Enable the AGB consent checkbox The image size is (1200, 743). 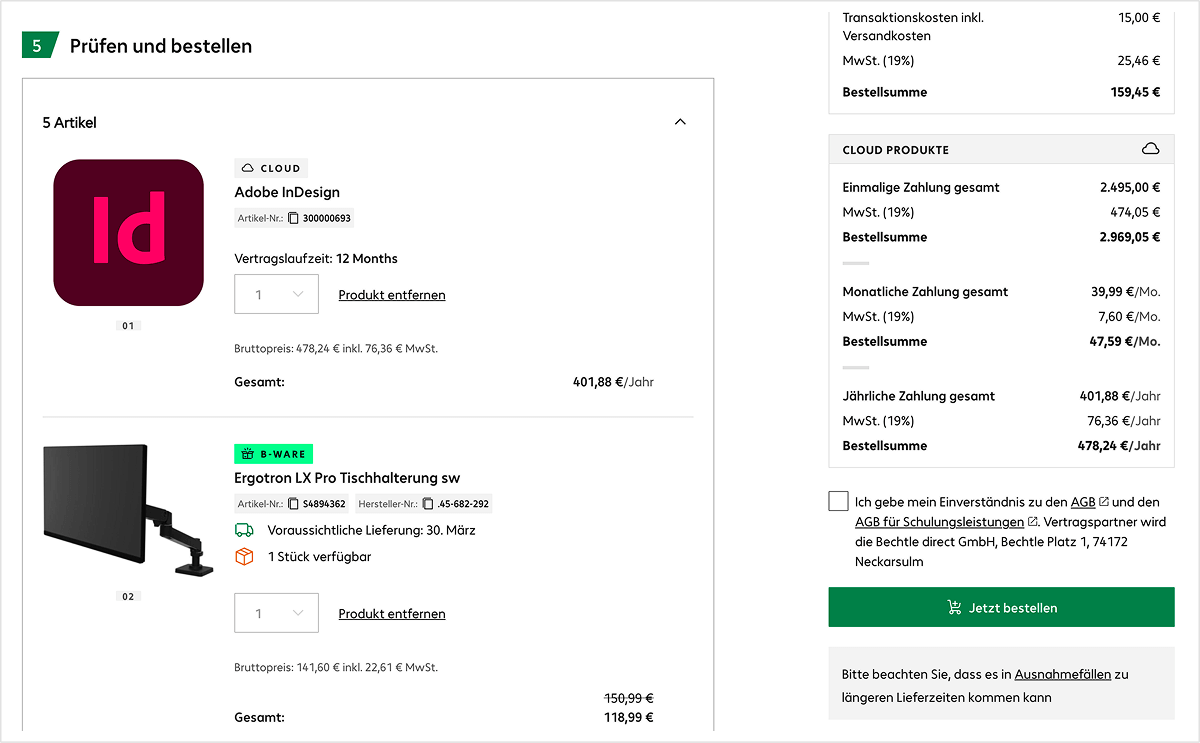tap(838, 500)
